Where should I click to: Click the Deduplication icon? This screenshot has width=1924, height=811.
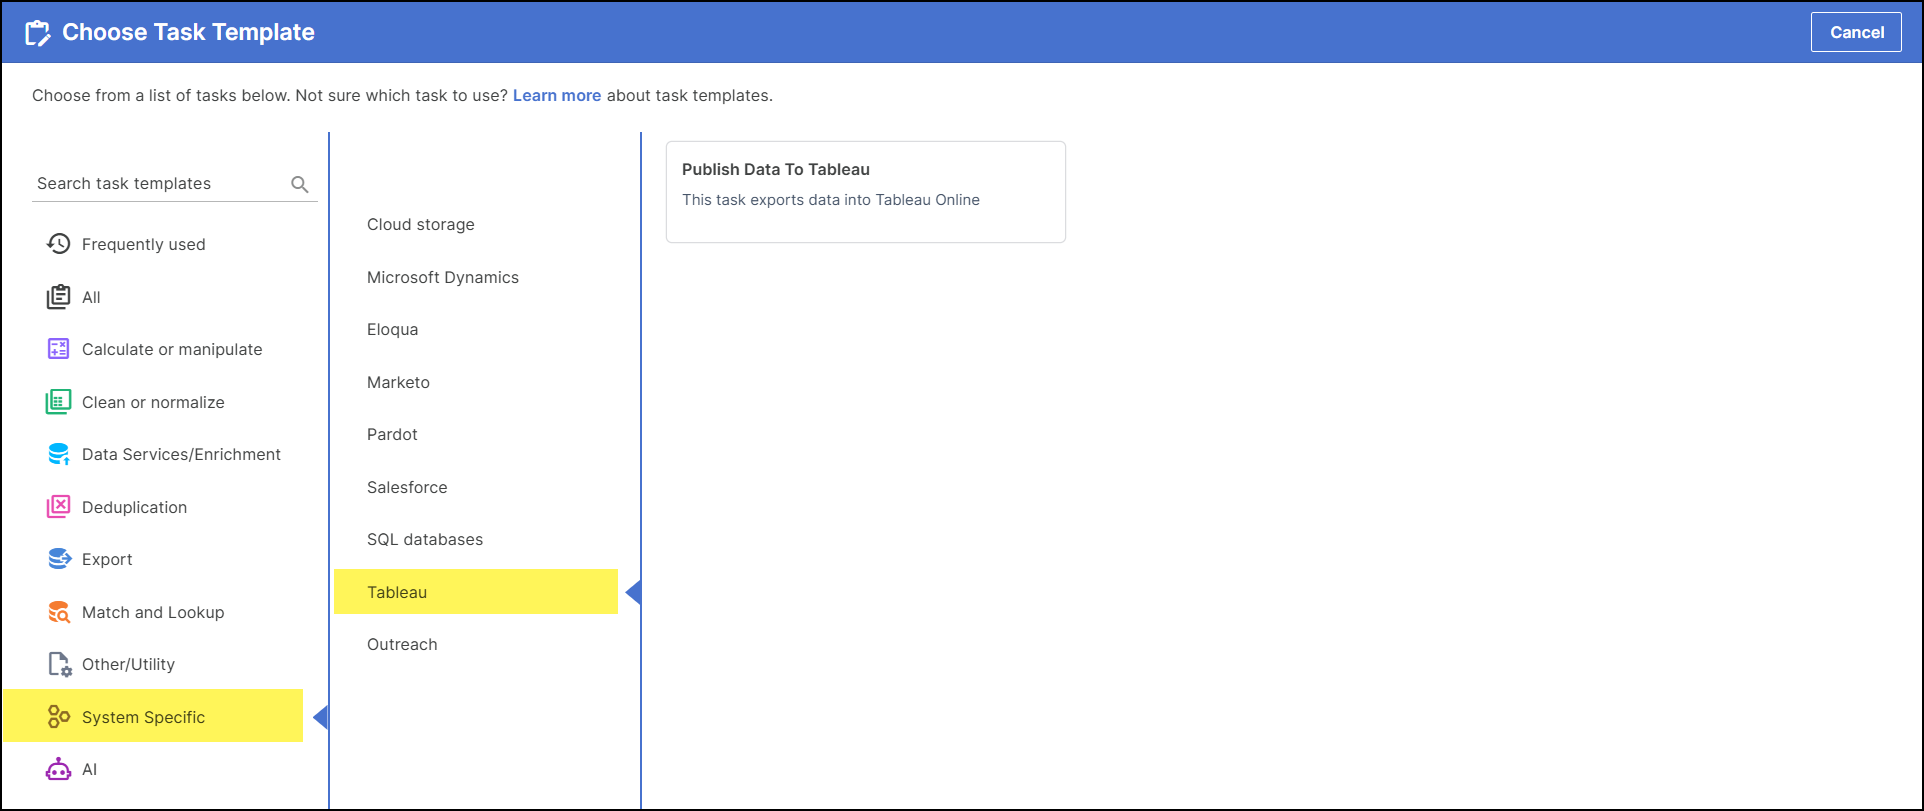point(59,507)
